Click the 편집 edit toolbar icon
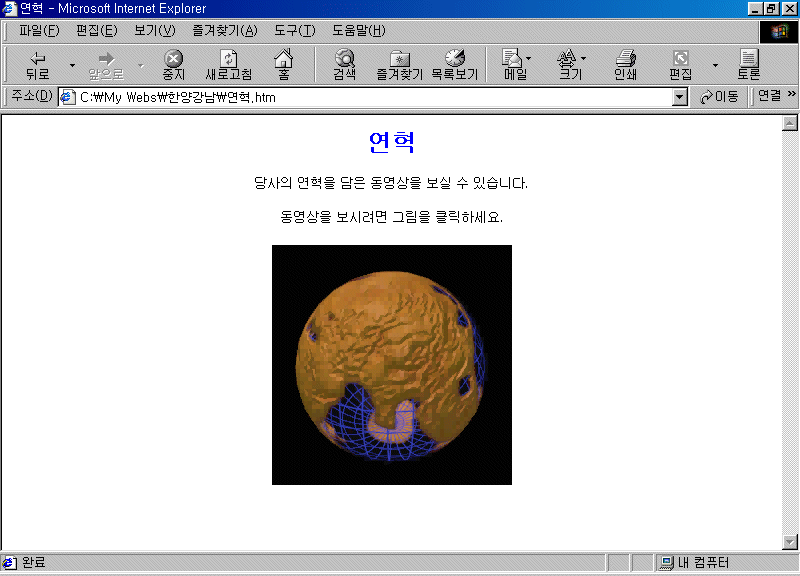800x576 pixels. pyautogui.click(x=681, y=58)
